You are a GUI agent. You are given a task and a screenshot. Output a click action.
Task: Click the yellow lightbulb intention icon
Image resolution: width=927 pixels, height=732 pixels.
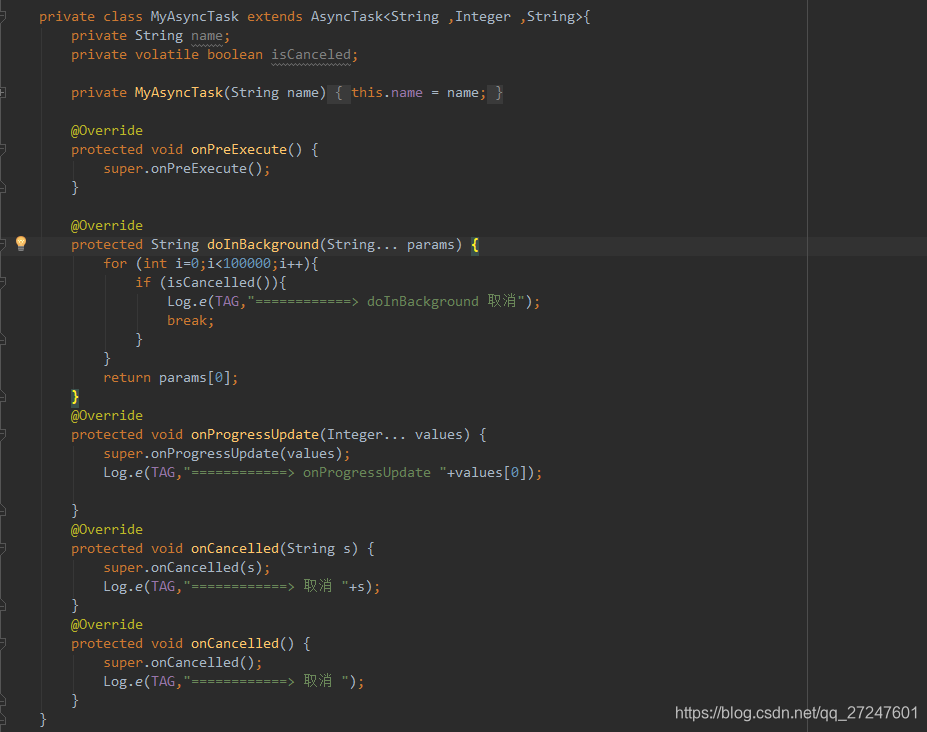pos(21,243)
